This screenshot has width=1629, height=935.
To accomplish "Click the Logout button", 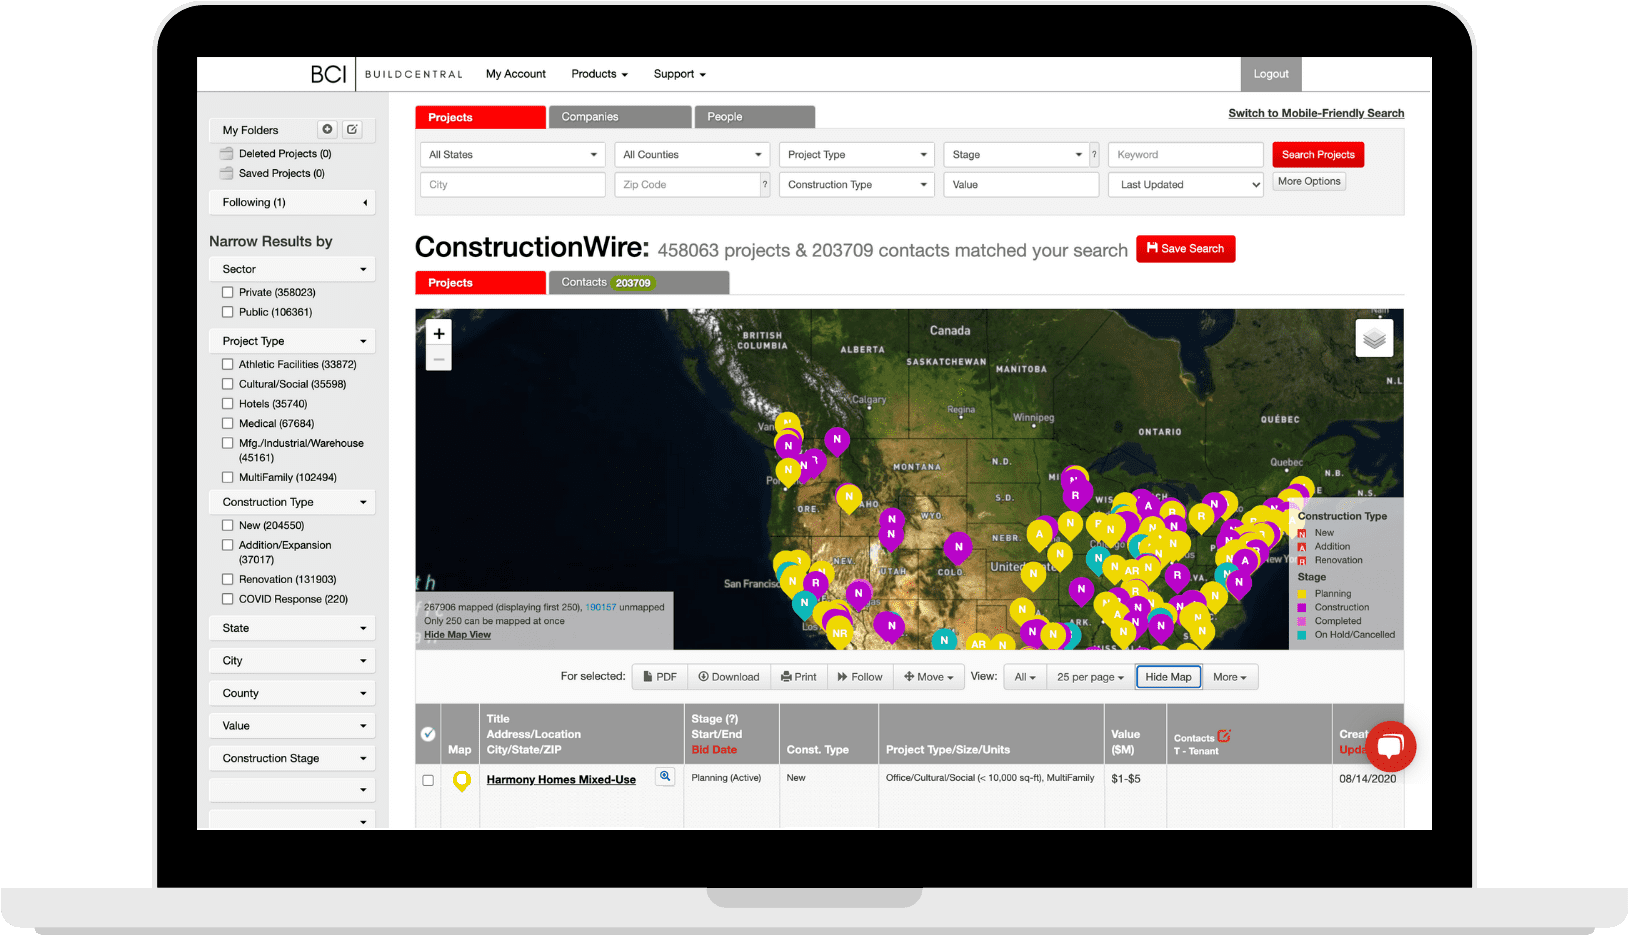I will pyautogui.click(x=1271, y=74).
